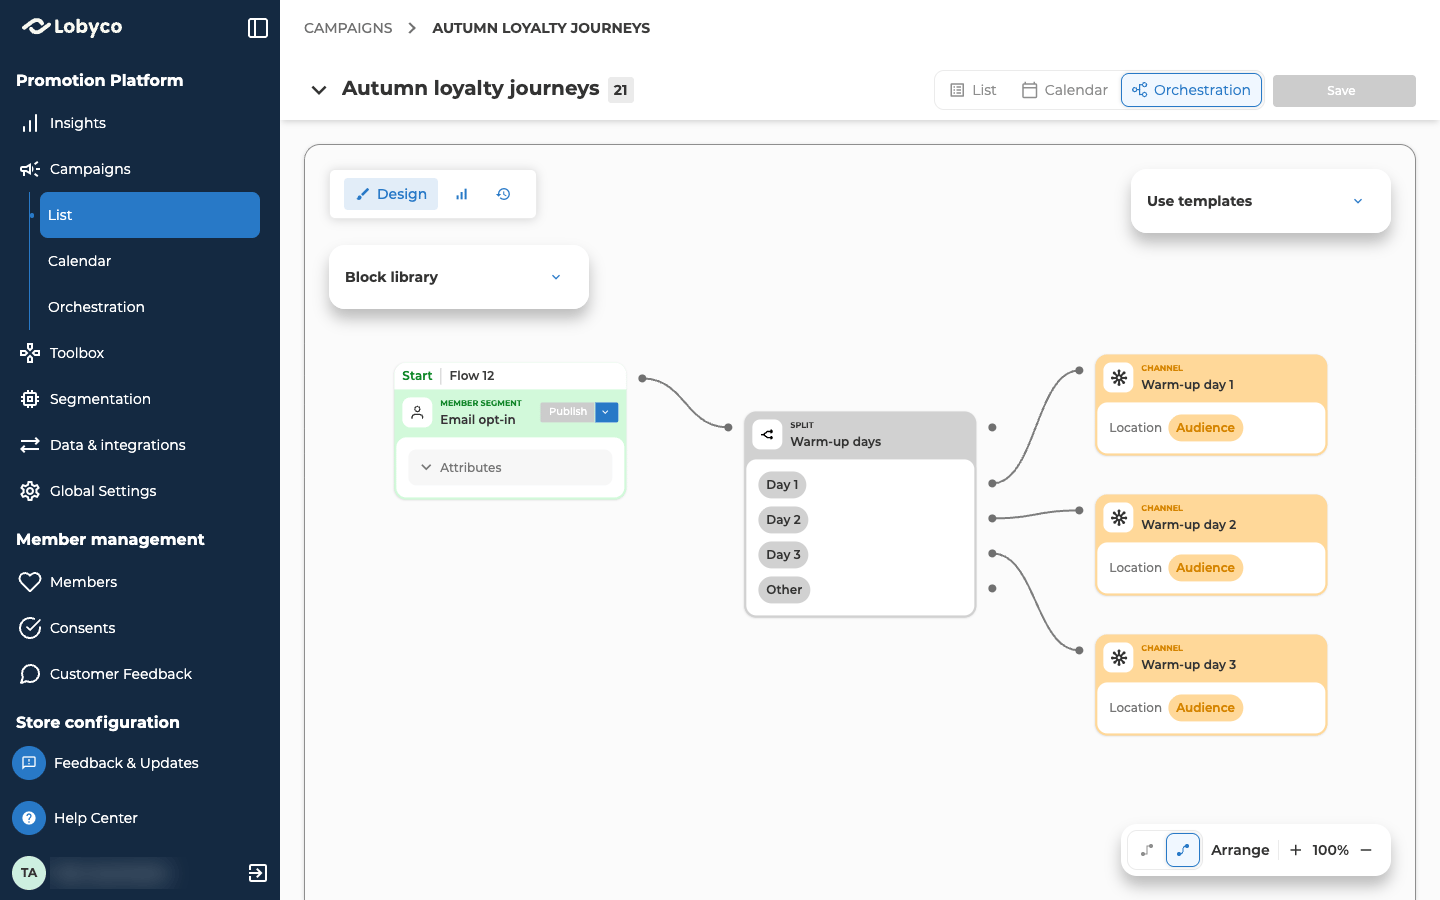
Task: Collapse the Autumn loyalty journeys header chevron
Action: [x=319, y=90]
